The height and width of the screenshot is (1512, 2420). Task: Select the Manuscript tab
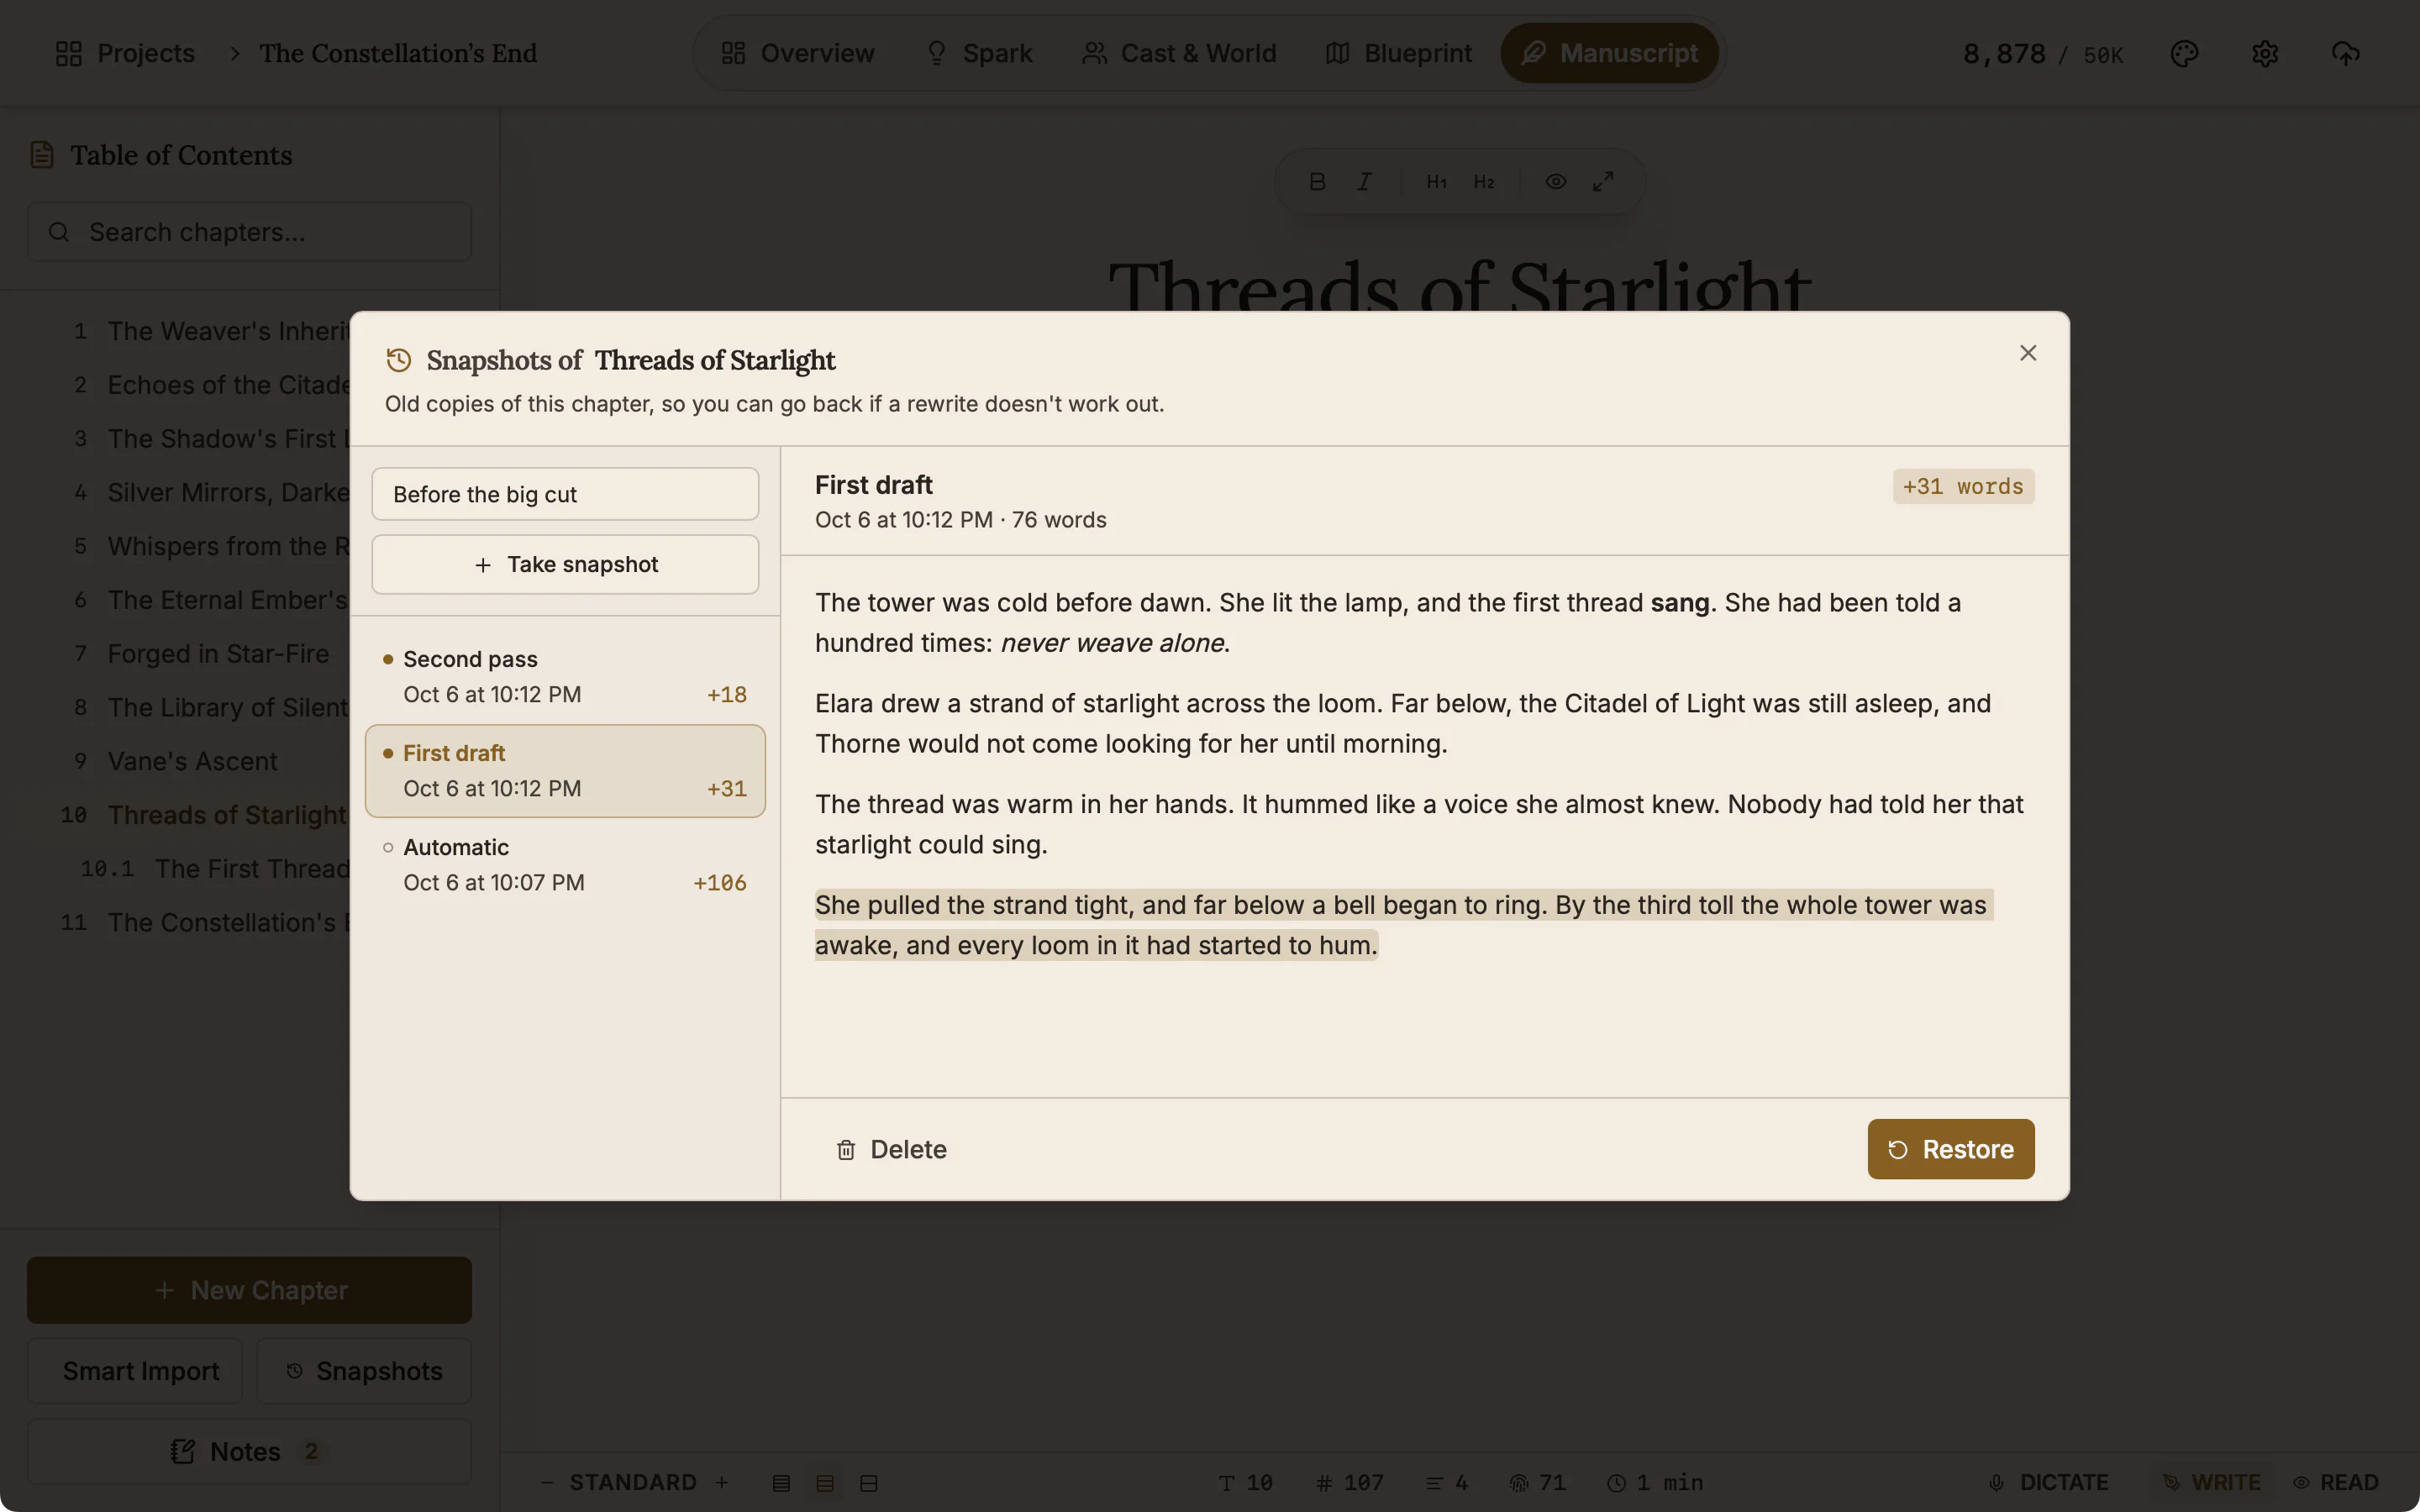tap(1609, 53)
